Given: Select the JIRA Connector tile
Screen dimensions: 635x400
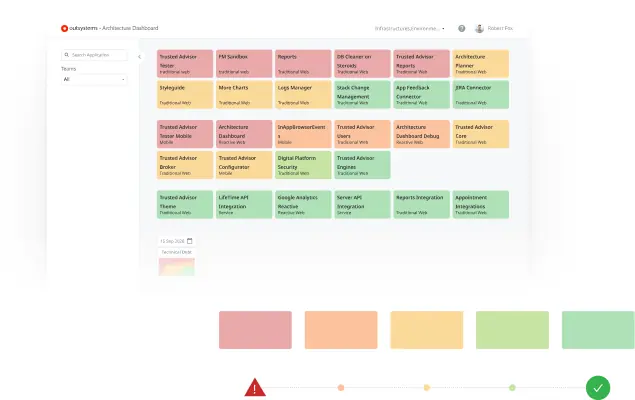Looking at the screenshot, I should pos(481,94).
